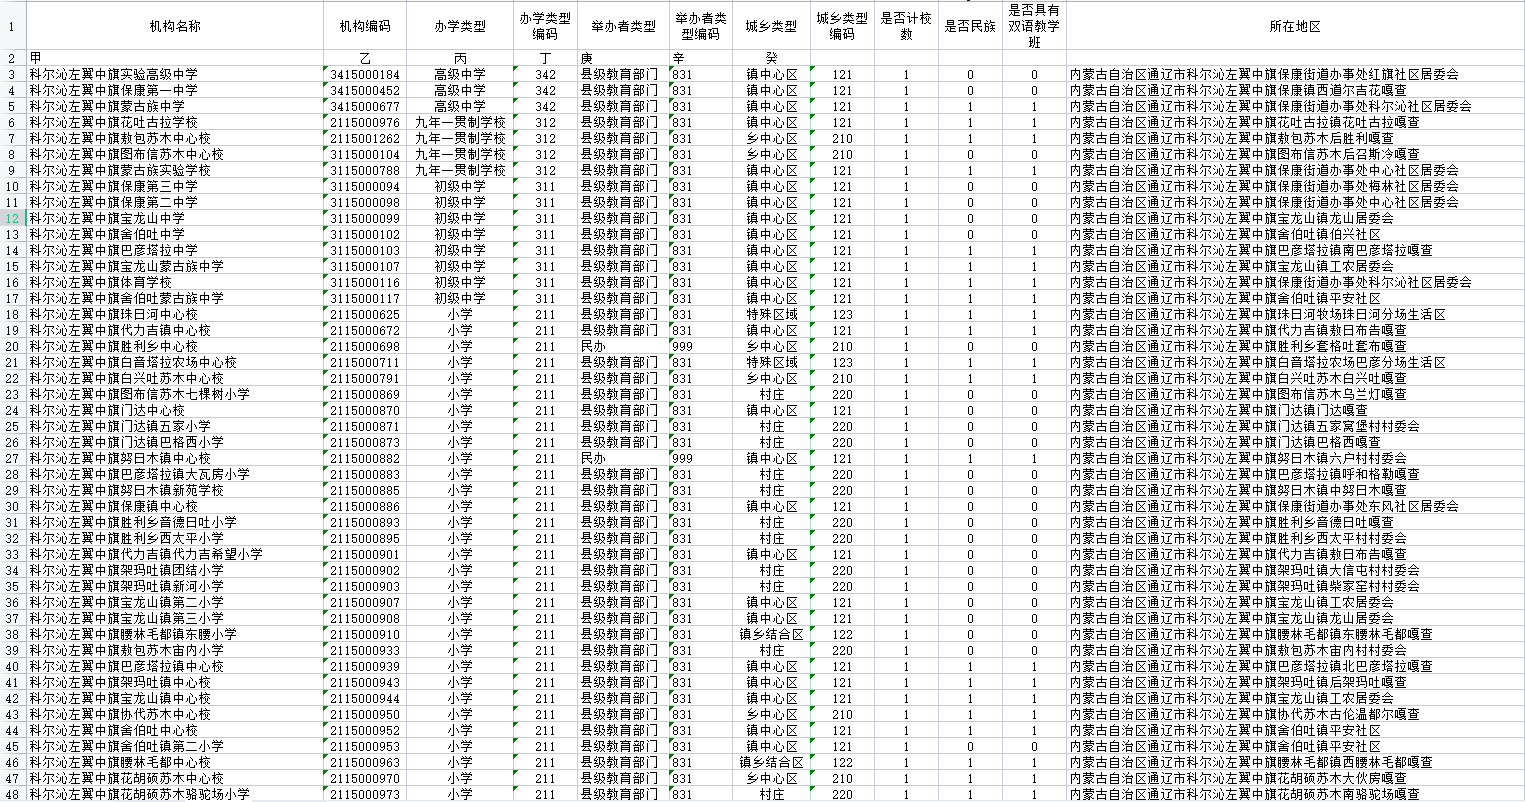1525x802 pixels.
Task: Click the 癸 cell in row 2
Action: pyautogui.click(x=771, y=58)
